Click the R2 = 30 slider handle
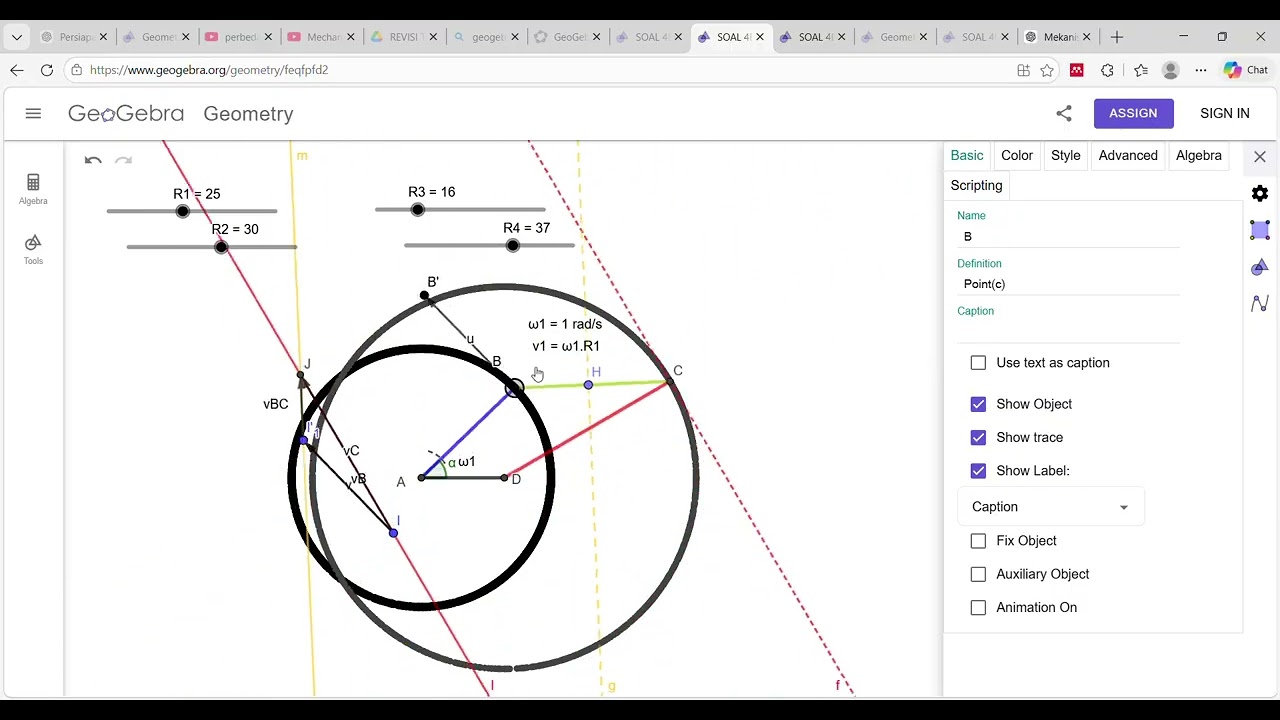 click(221, 247)
